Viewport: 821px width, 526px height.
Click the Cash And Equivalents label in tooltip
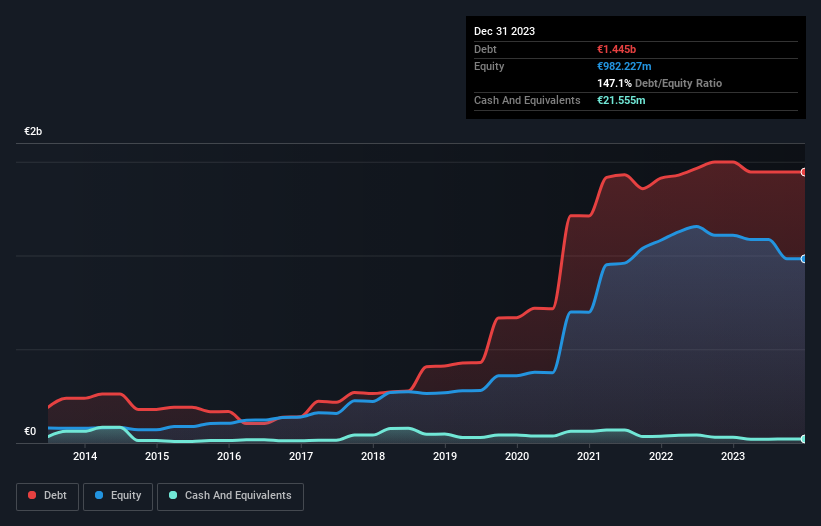[527, 100]
